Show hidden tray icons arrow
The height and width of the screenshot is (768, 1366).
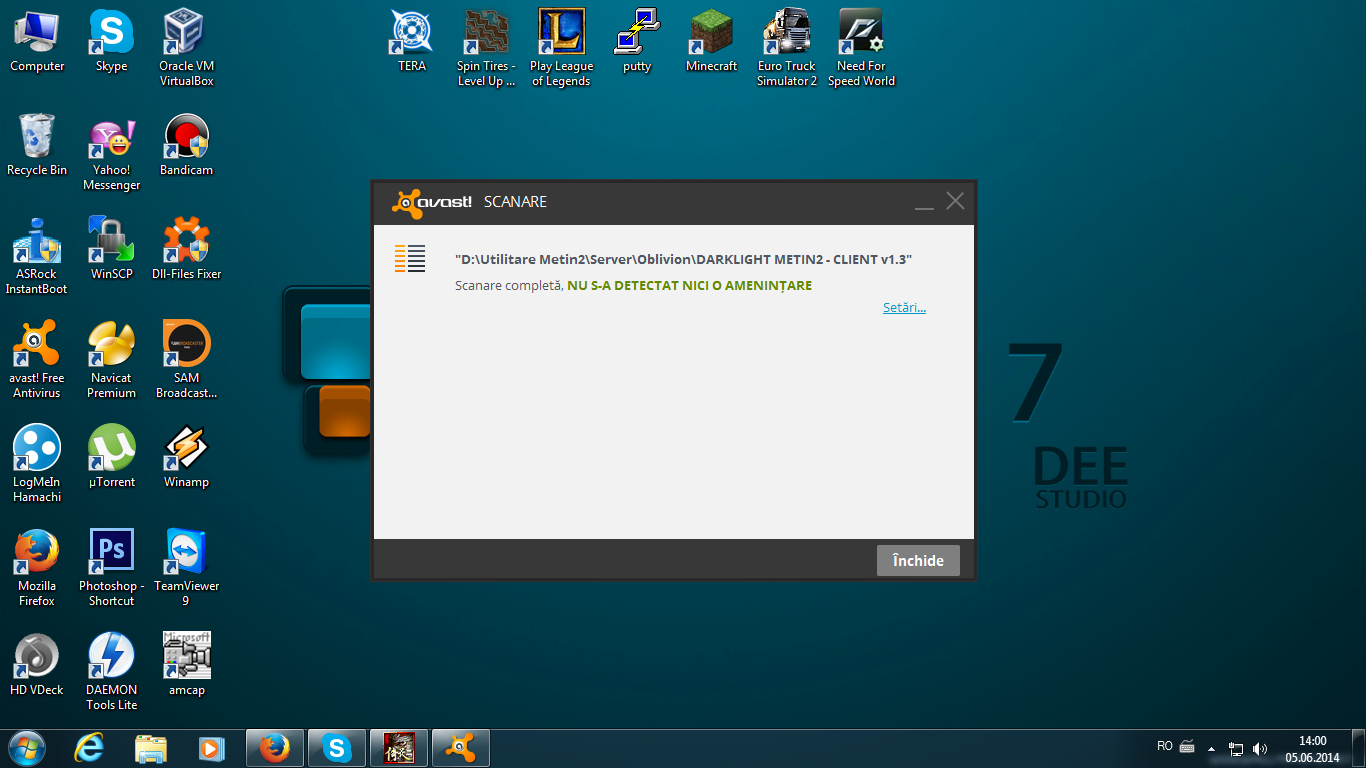click(1211, 748)
